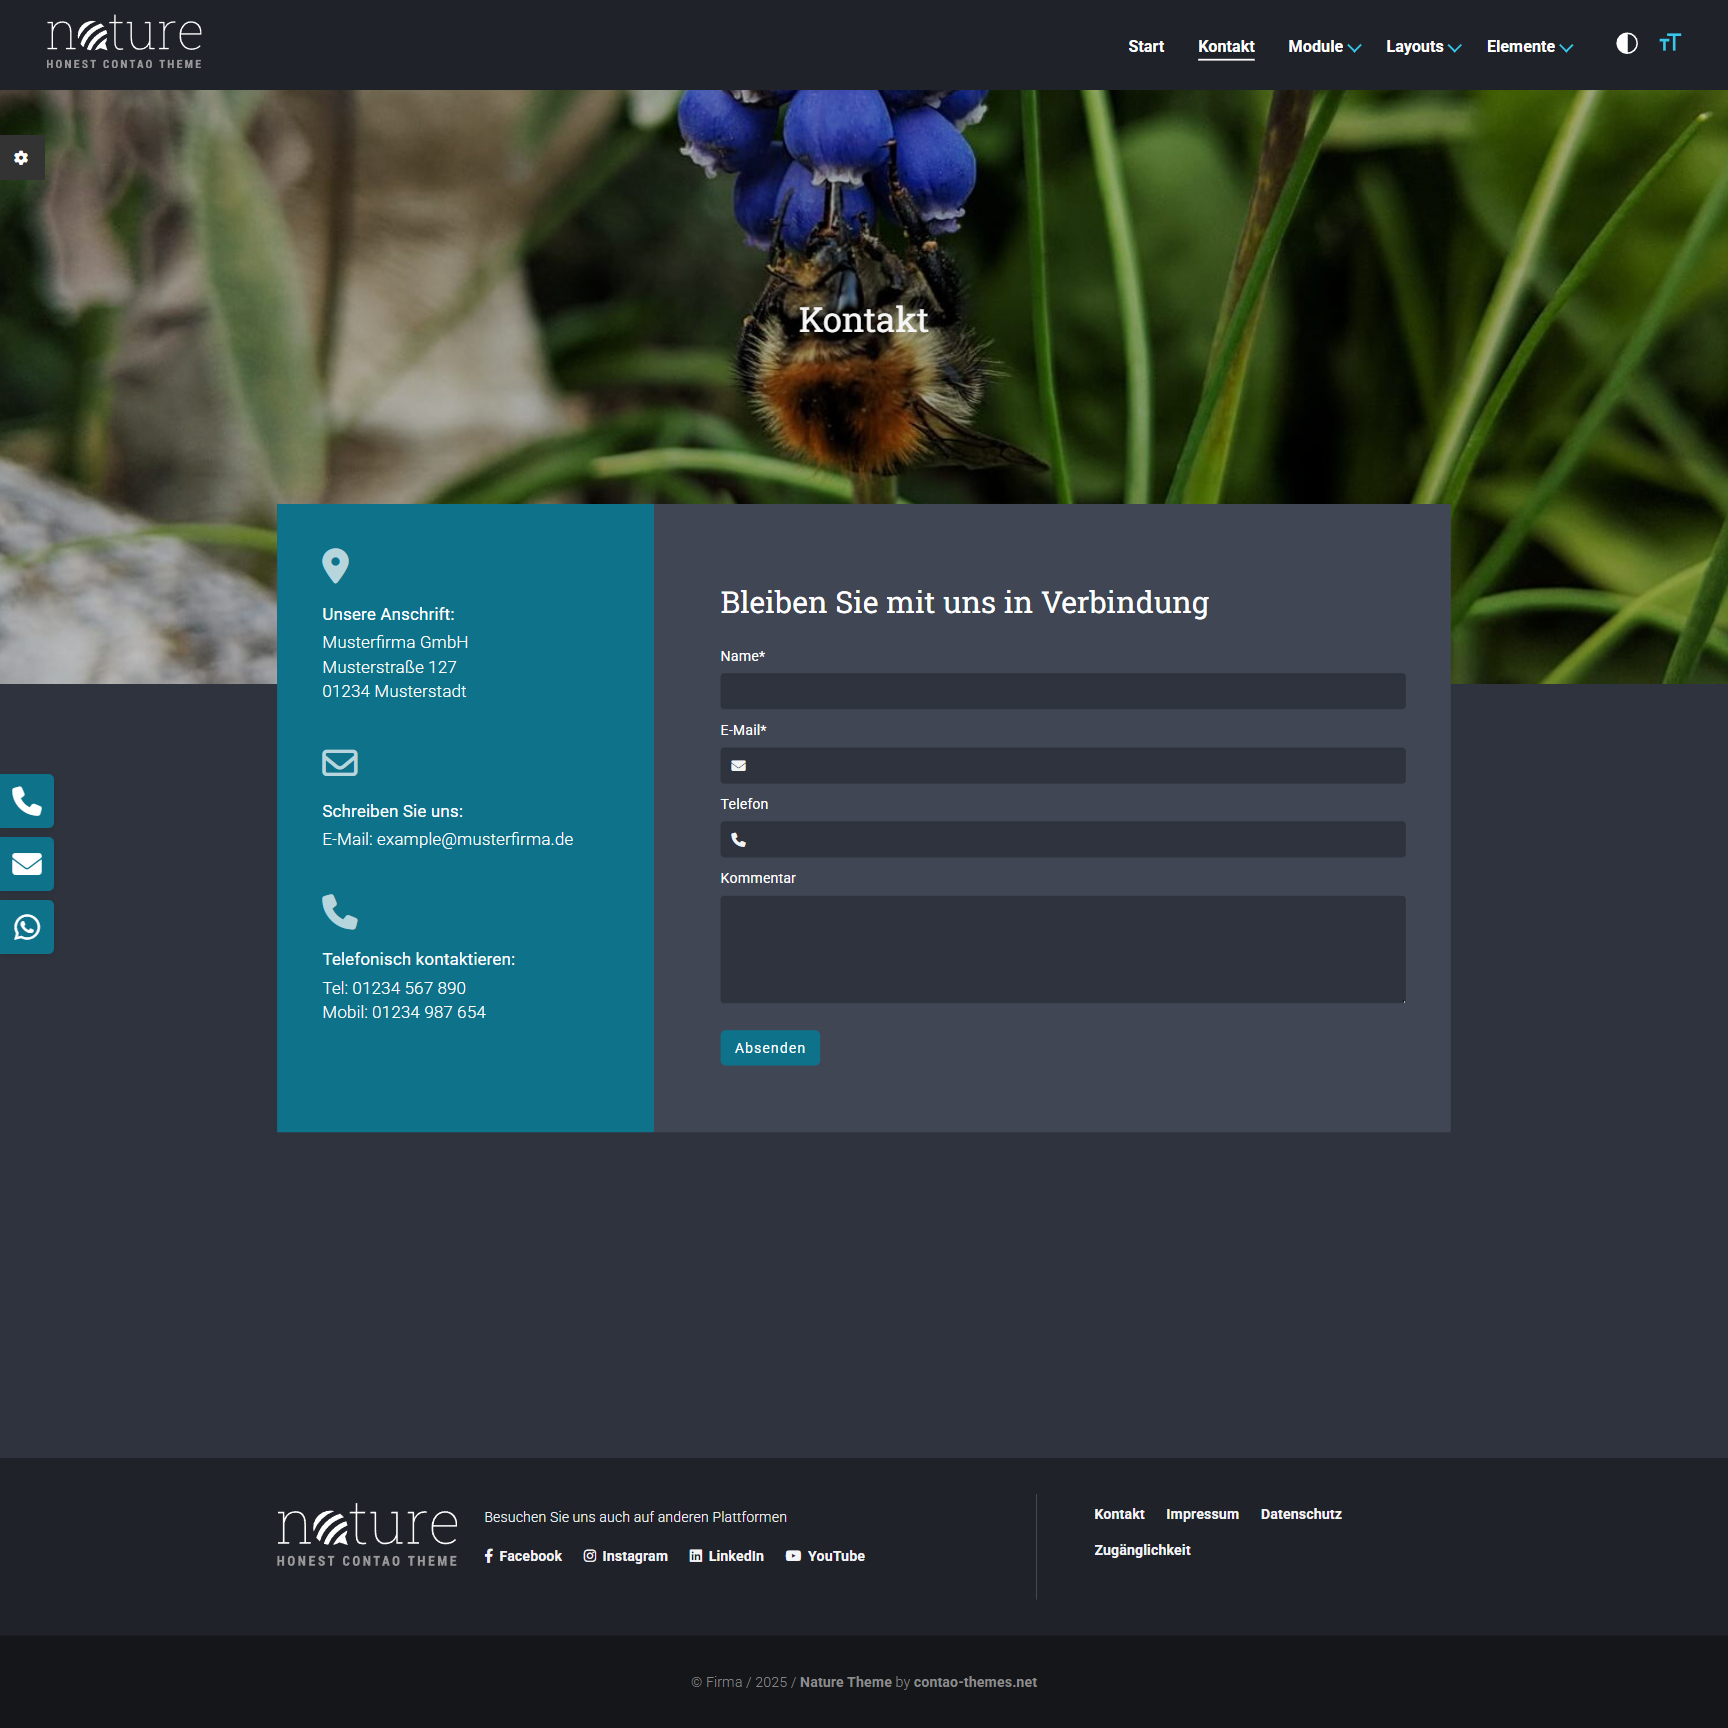Expand the Elemente dropdown chevron
The width and height of the screenshot is (1728, 1728).
pos(1566,48)
